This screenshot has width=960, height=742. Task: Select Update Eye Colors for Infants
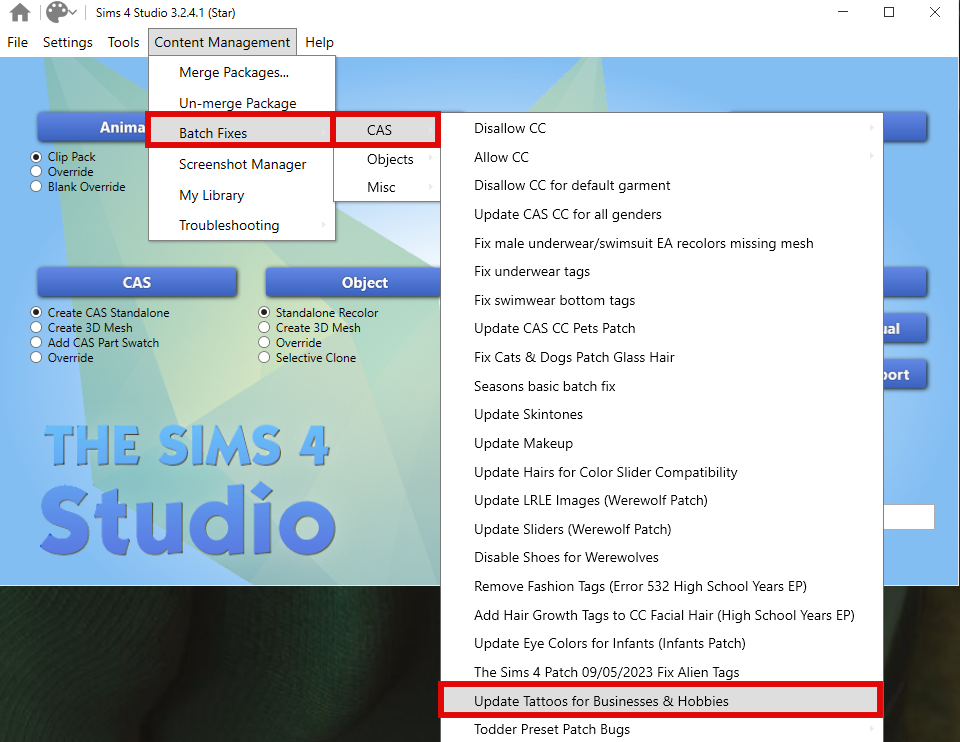(x=662, y=643)
